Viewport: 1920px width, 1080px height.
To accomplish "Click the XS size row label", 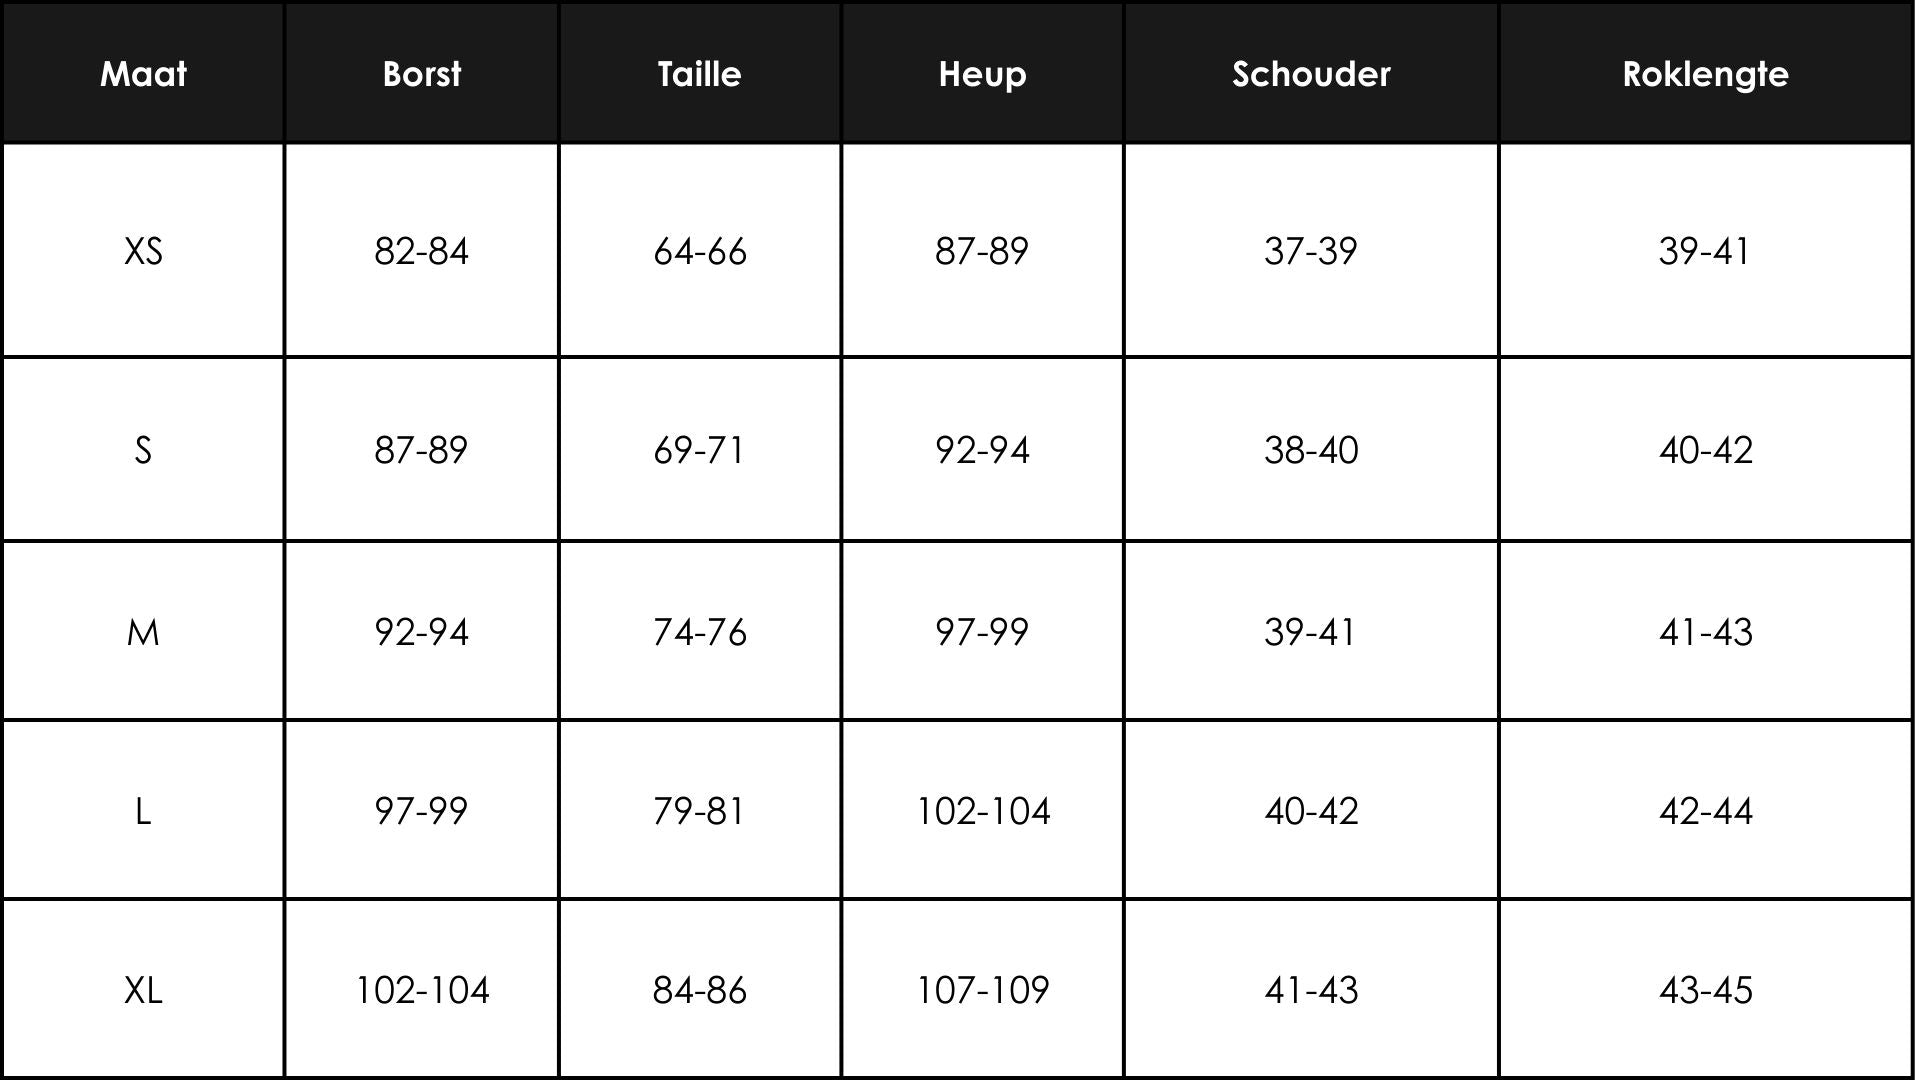I will tap(143, 251).
